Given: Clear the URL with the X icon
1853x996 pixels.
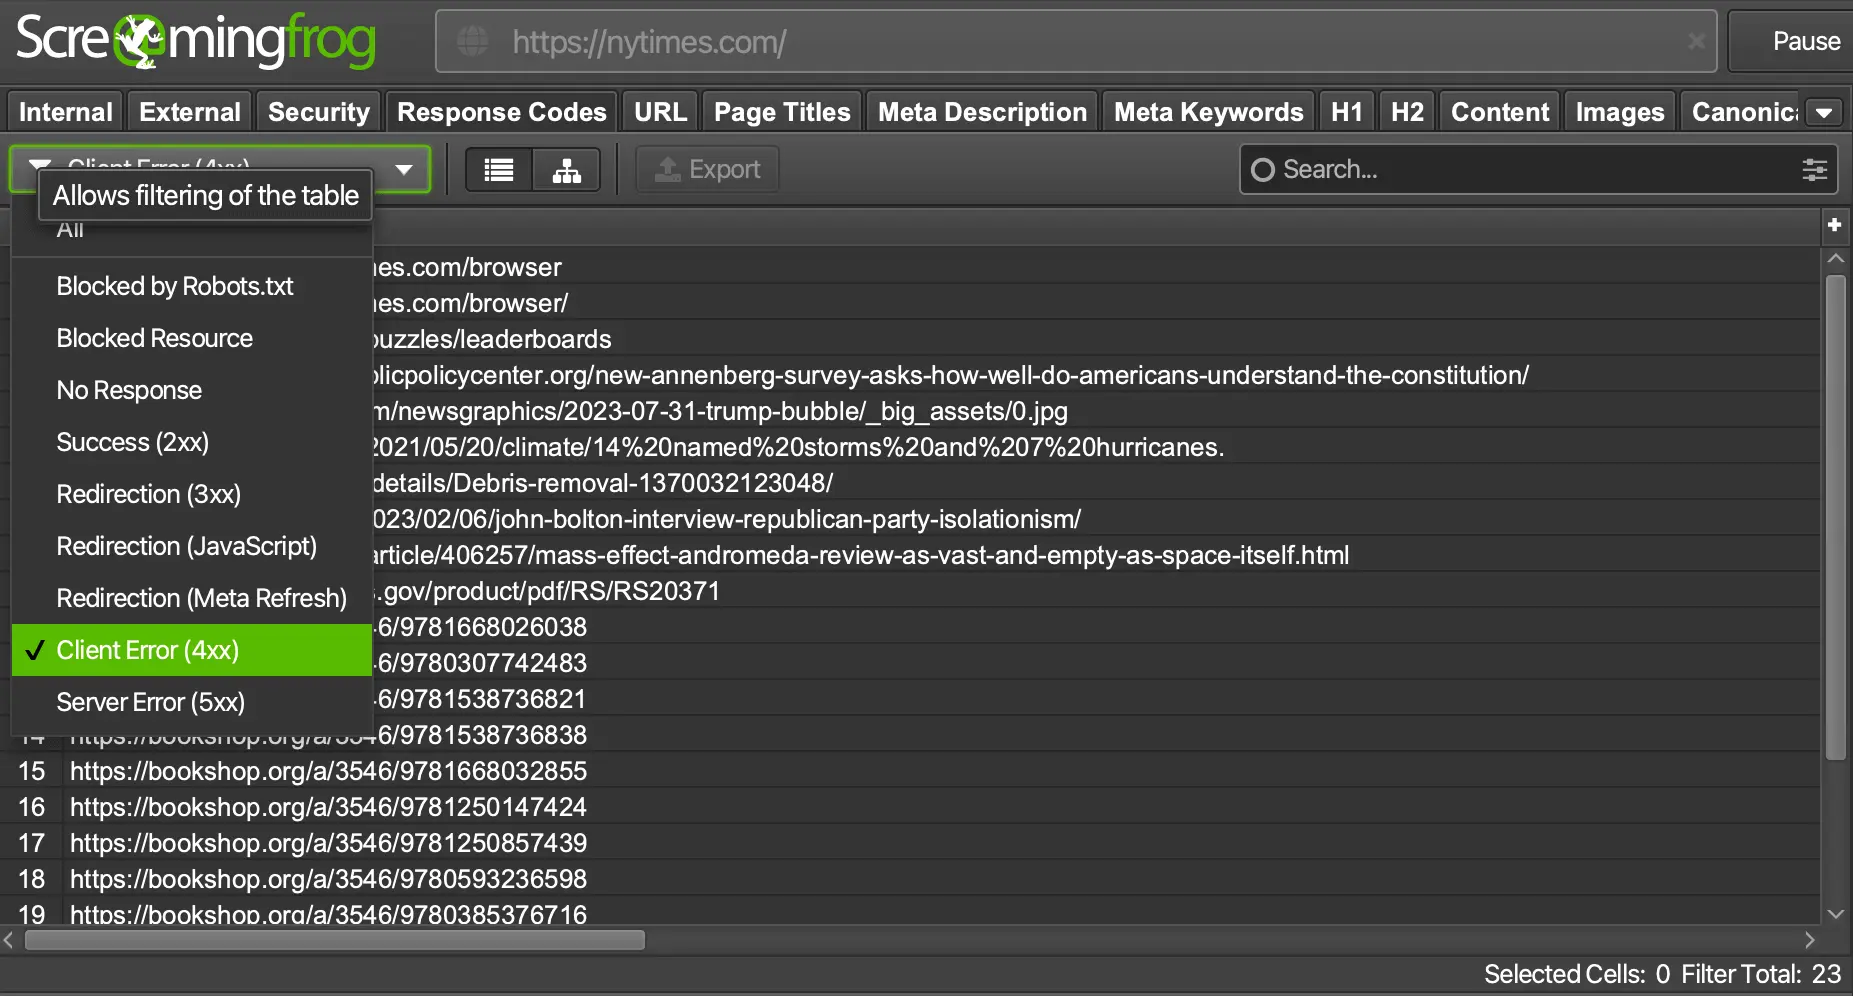Looking at the screenshot, I should [x=1696, y=41].
